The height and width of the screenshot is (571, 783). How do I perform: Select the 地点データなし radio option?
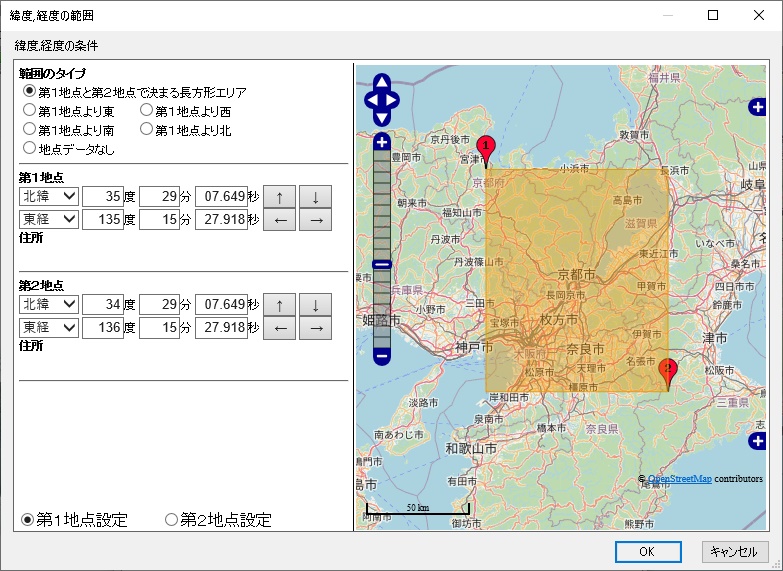(x=30, y=148)
